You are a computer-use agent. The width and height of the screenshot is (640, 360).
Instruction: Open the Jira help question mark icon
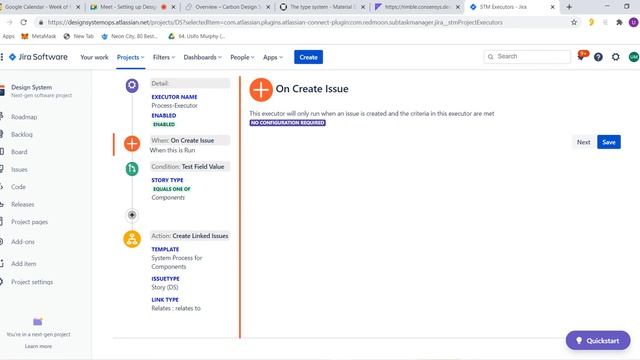(598, 57)
